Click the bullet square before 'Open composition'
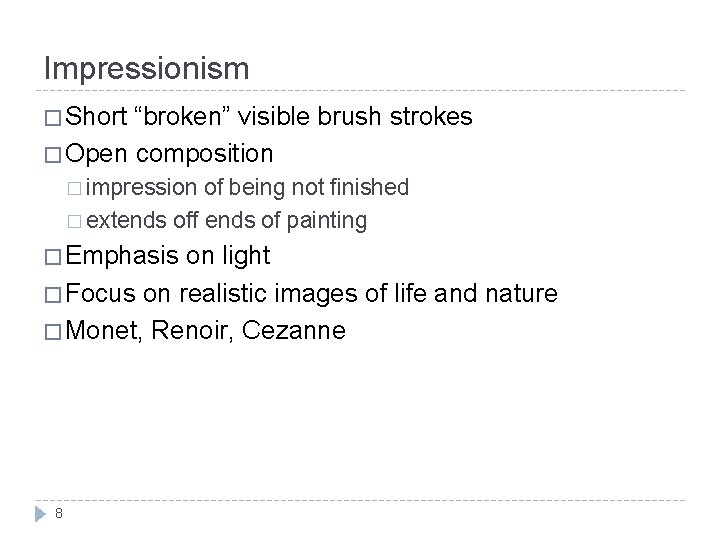This screenshot has height=540, width=720. pyautogui.click(x=53, y=155)
